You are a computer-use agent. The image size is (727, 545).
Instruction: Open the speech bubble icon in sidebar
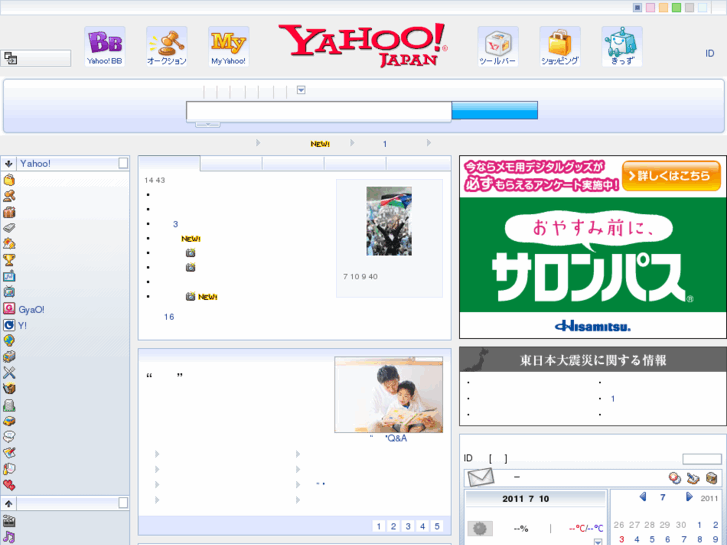pyautogui.click(x=9, y=436)
